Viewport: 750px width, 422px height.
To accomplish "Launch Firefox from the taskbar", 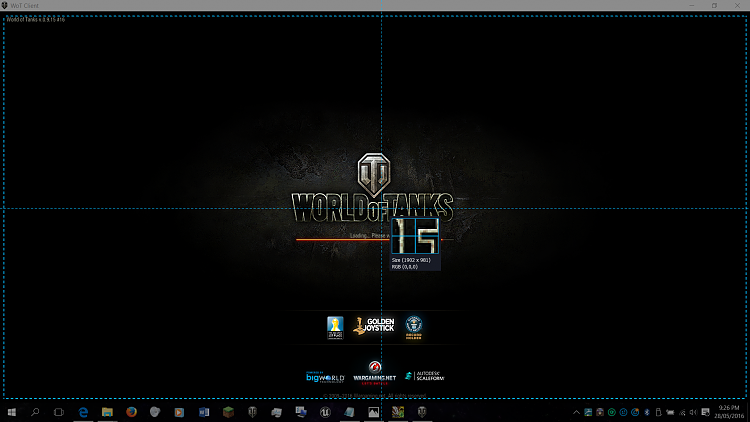I will point(131,412).
